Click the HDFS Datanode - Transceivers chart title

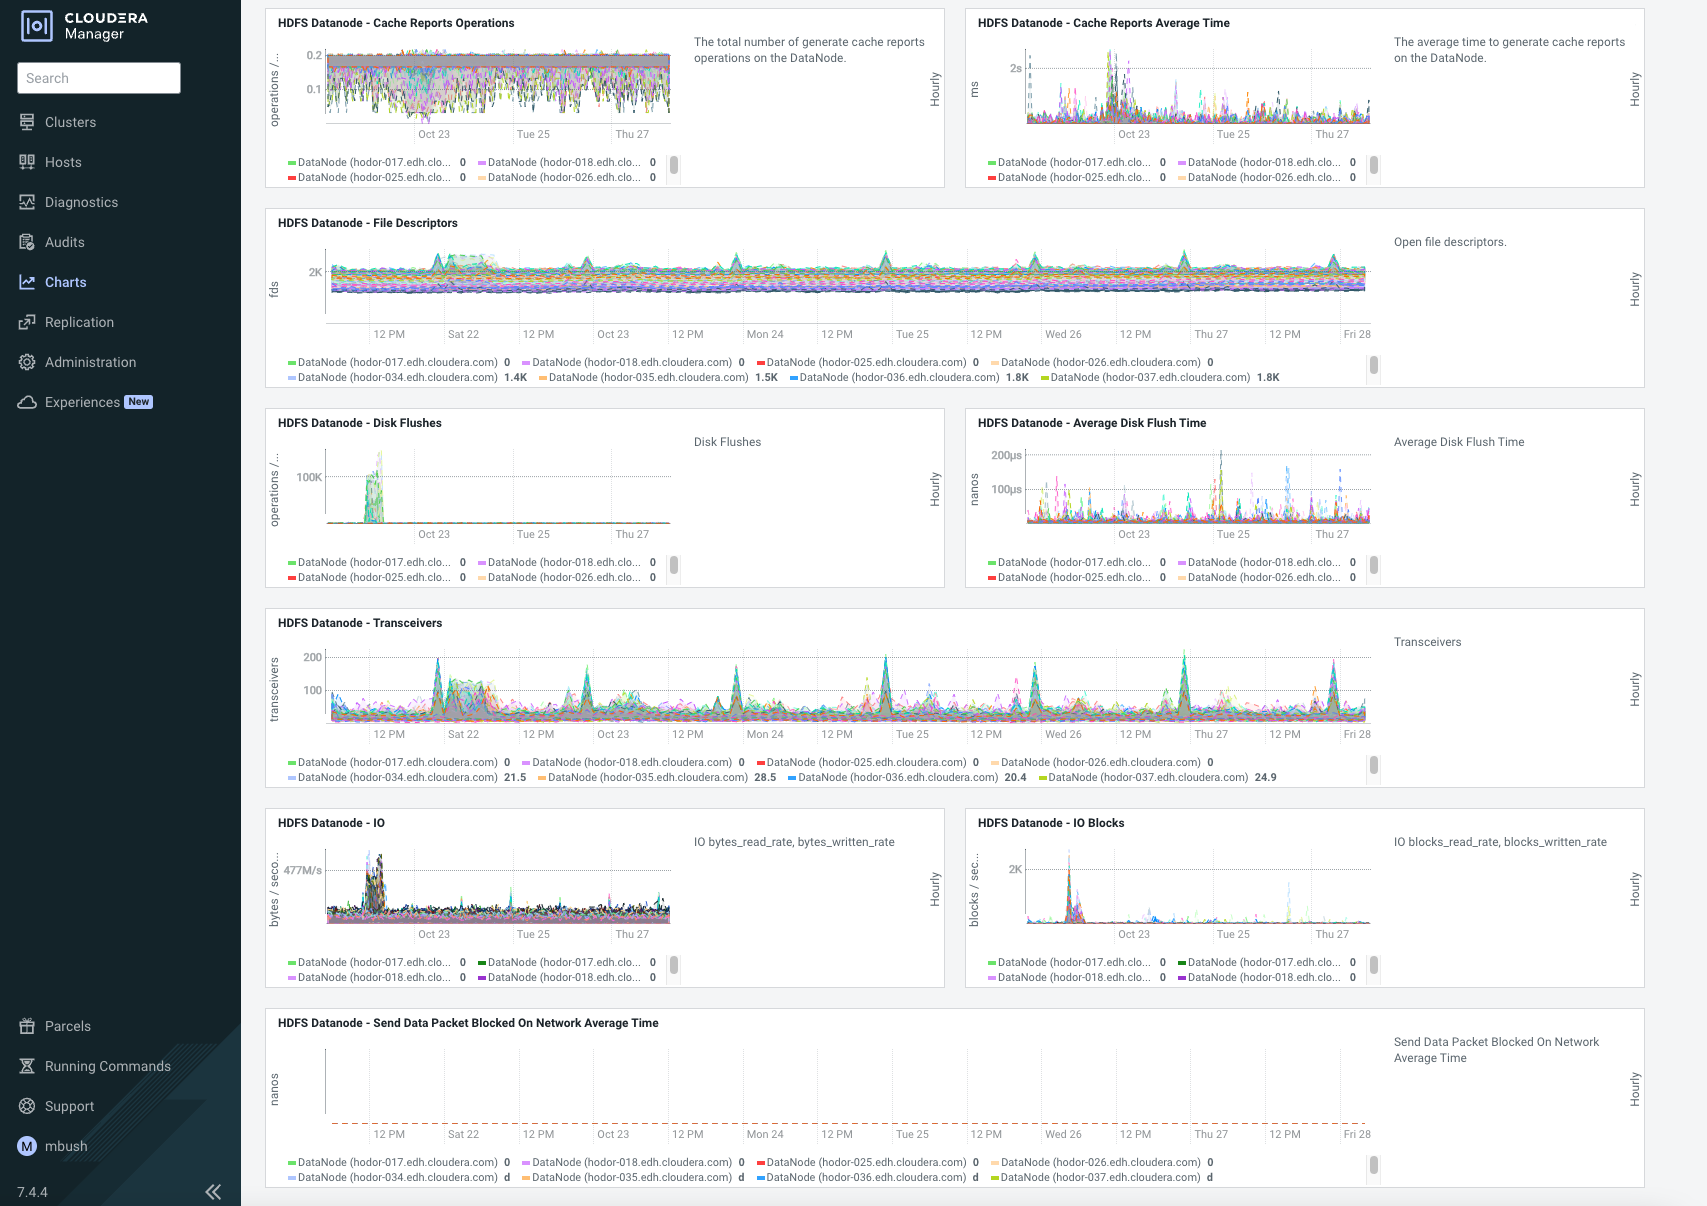360,622
